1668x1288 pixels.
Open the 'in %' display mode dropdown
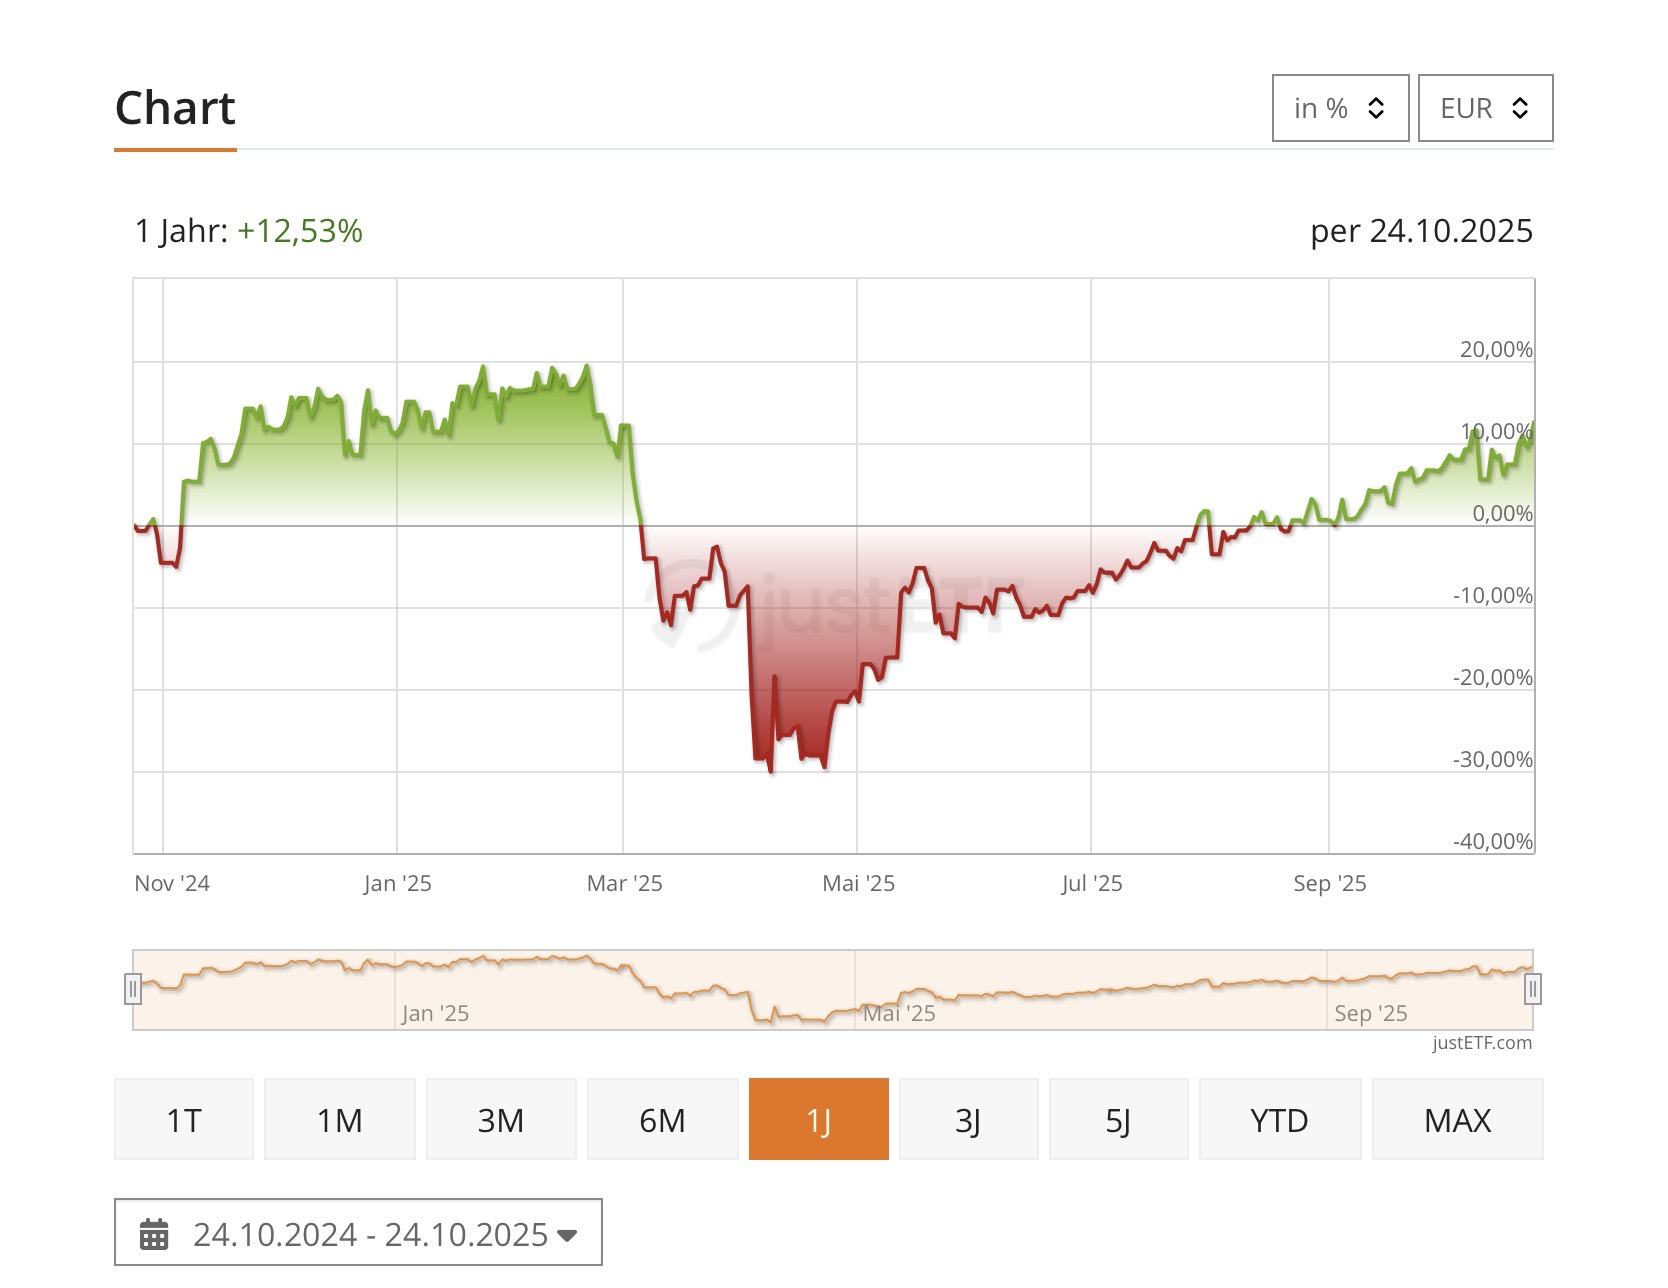[1339, 108]
